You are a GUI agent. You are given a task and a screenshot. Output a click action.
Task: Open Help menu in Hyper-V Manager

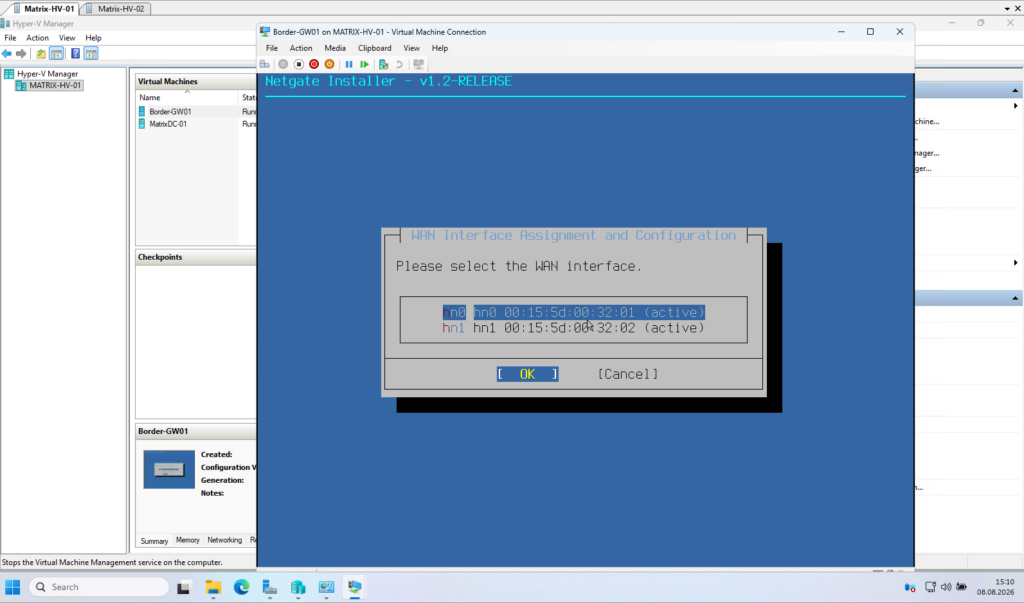click(x=93, y=38)
